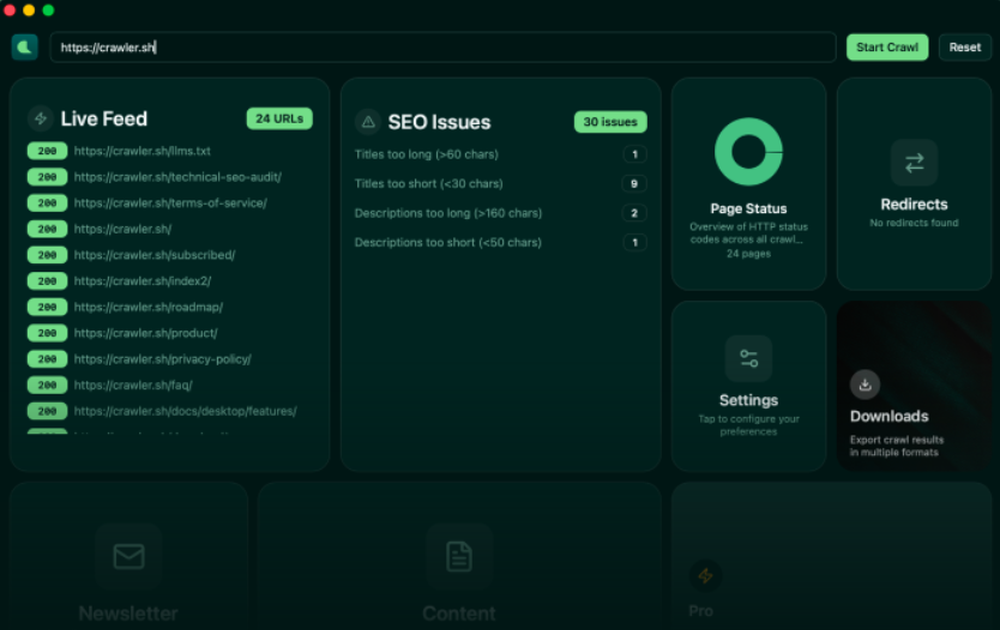This screenshot has width=1000, height=630.
Task: Click the Page Status donut chart
Action: (x=749, y=152)
